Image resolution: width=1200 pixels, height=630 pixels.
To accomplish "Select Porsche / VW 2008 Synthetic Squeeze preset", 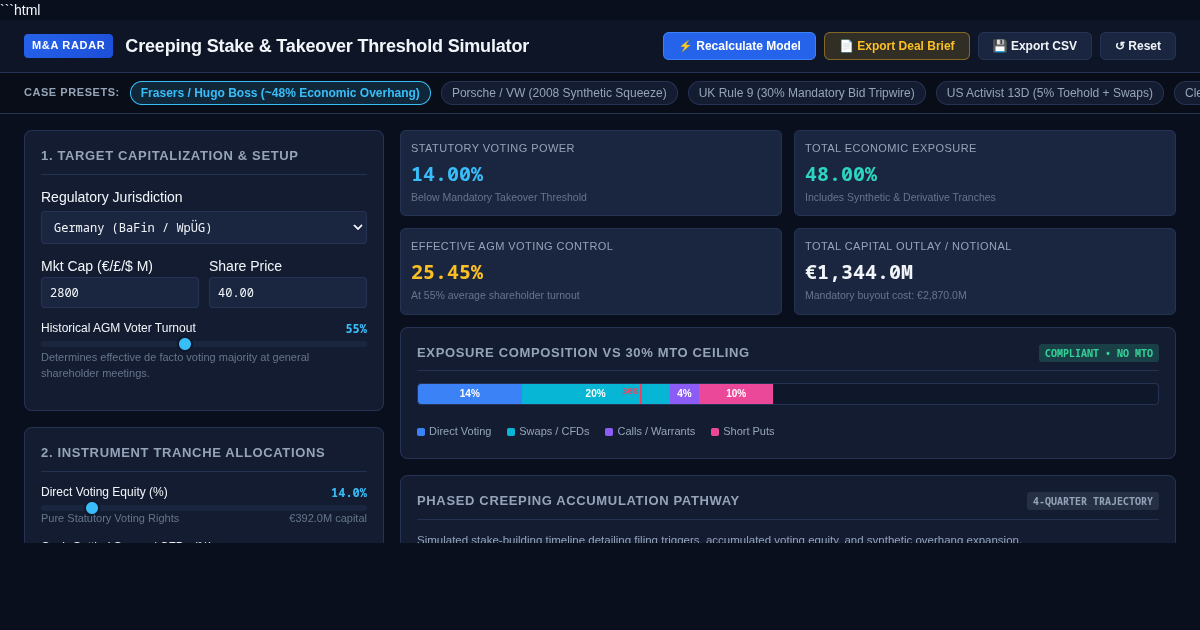I will pos(559,93).
